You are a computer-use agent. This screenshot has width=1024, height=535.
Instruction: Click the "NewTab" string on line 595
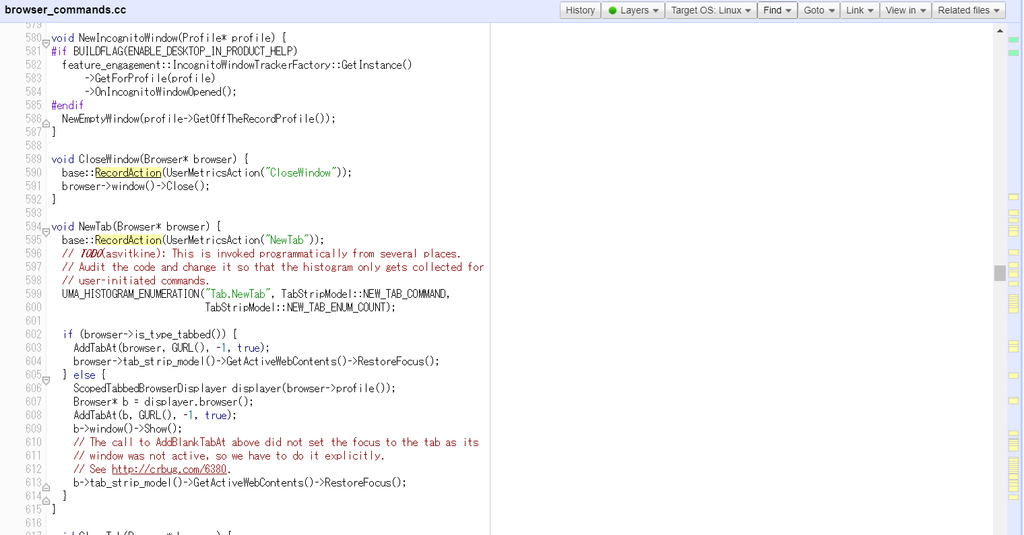click(287, 240)
